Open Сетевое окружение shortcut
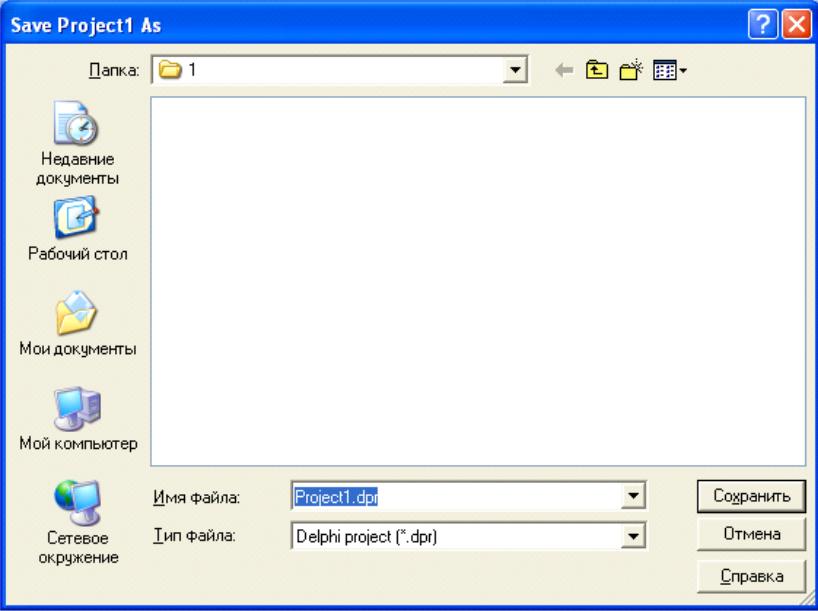 tap(78, 522)
